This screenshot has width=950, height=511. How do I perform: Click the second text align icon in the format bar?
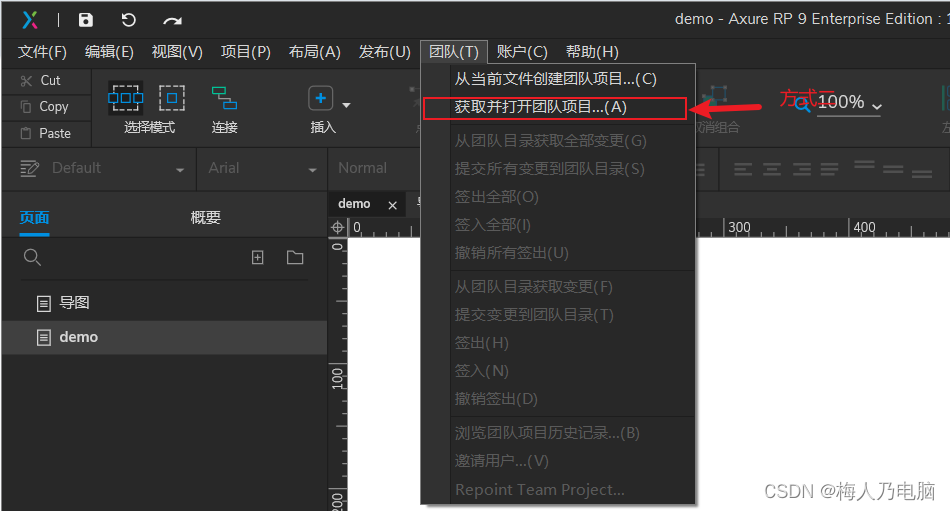[772, 169]
